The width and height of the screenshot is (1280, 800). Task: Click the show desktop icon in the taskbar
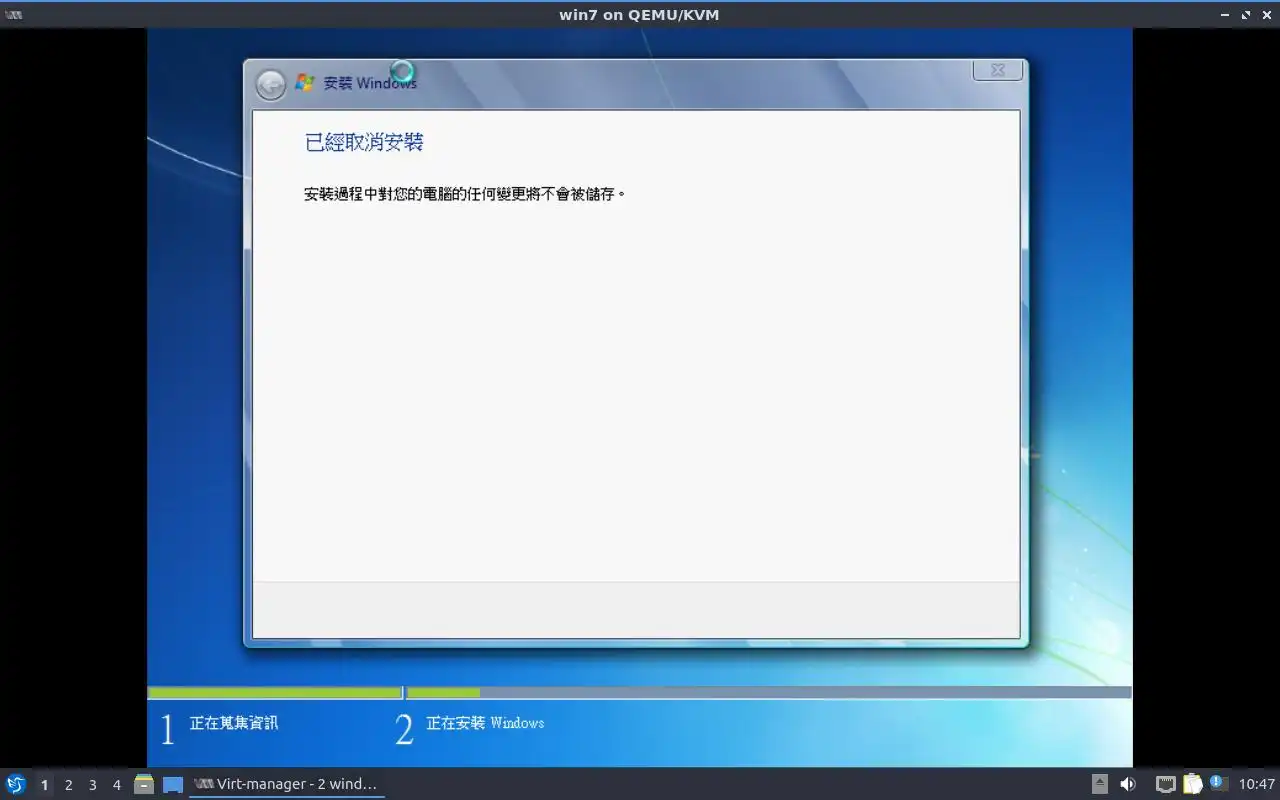coord(173,785)
